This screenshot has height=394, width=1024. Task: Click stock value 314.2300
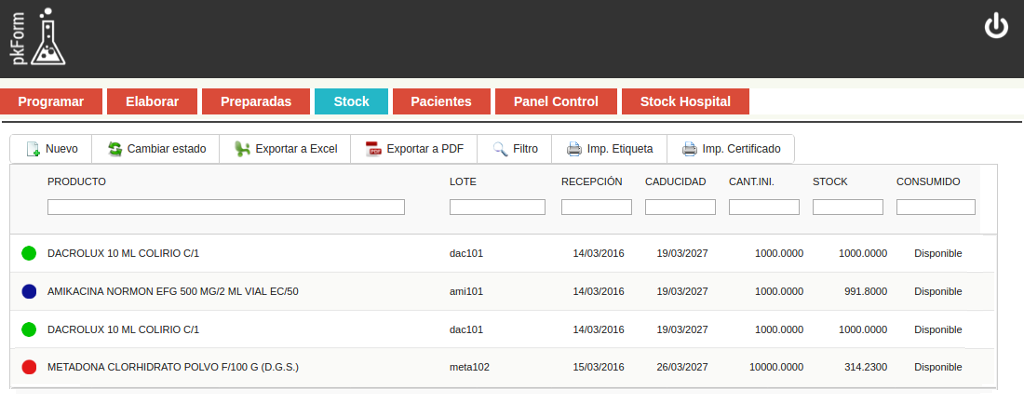[x=866, y=367]
